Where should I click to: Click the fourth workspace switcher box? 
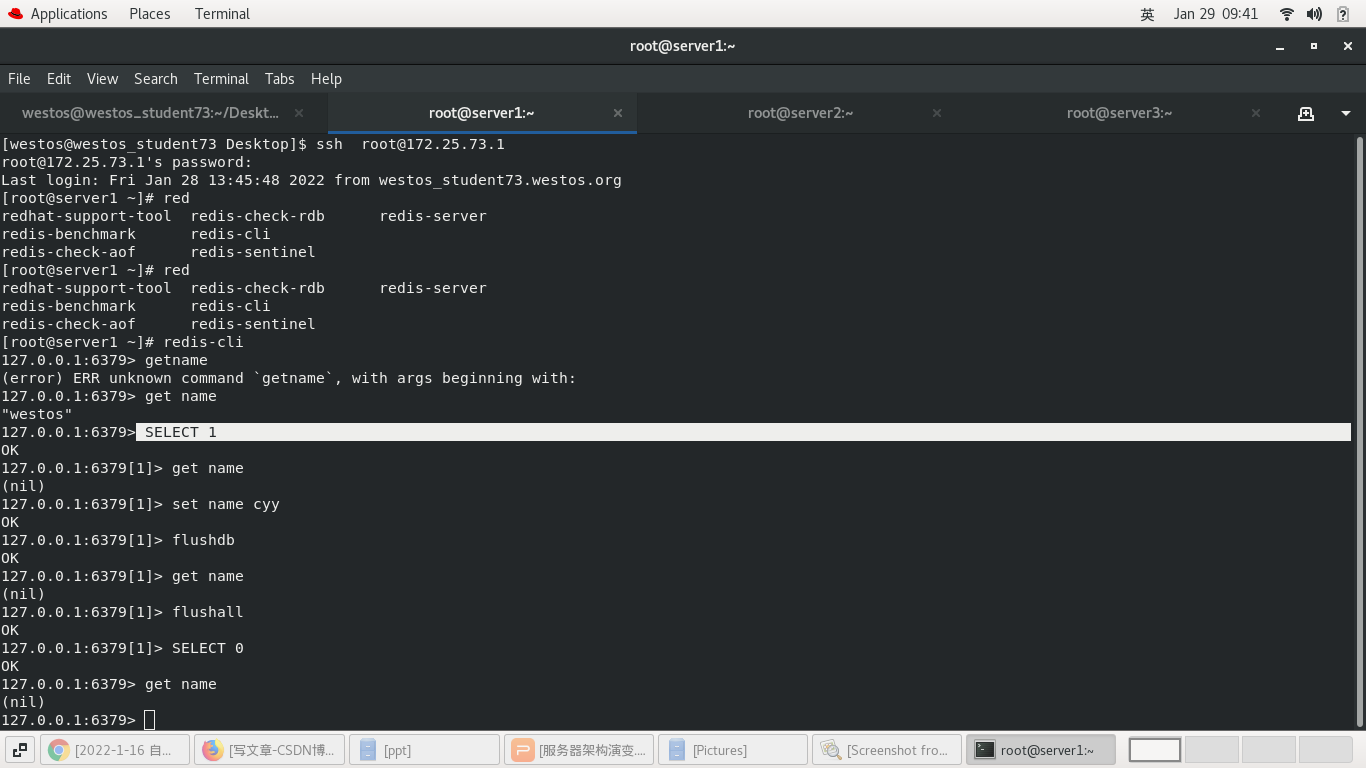(1326, 750)
